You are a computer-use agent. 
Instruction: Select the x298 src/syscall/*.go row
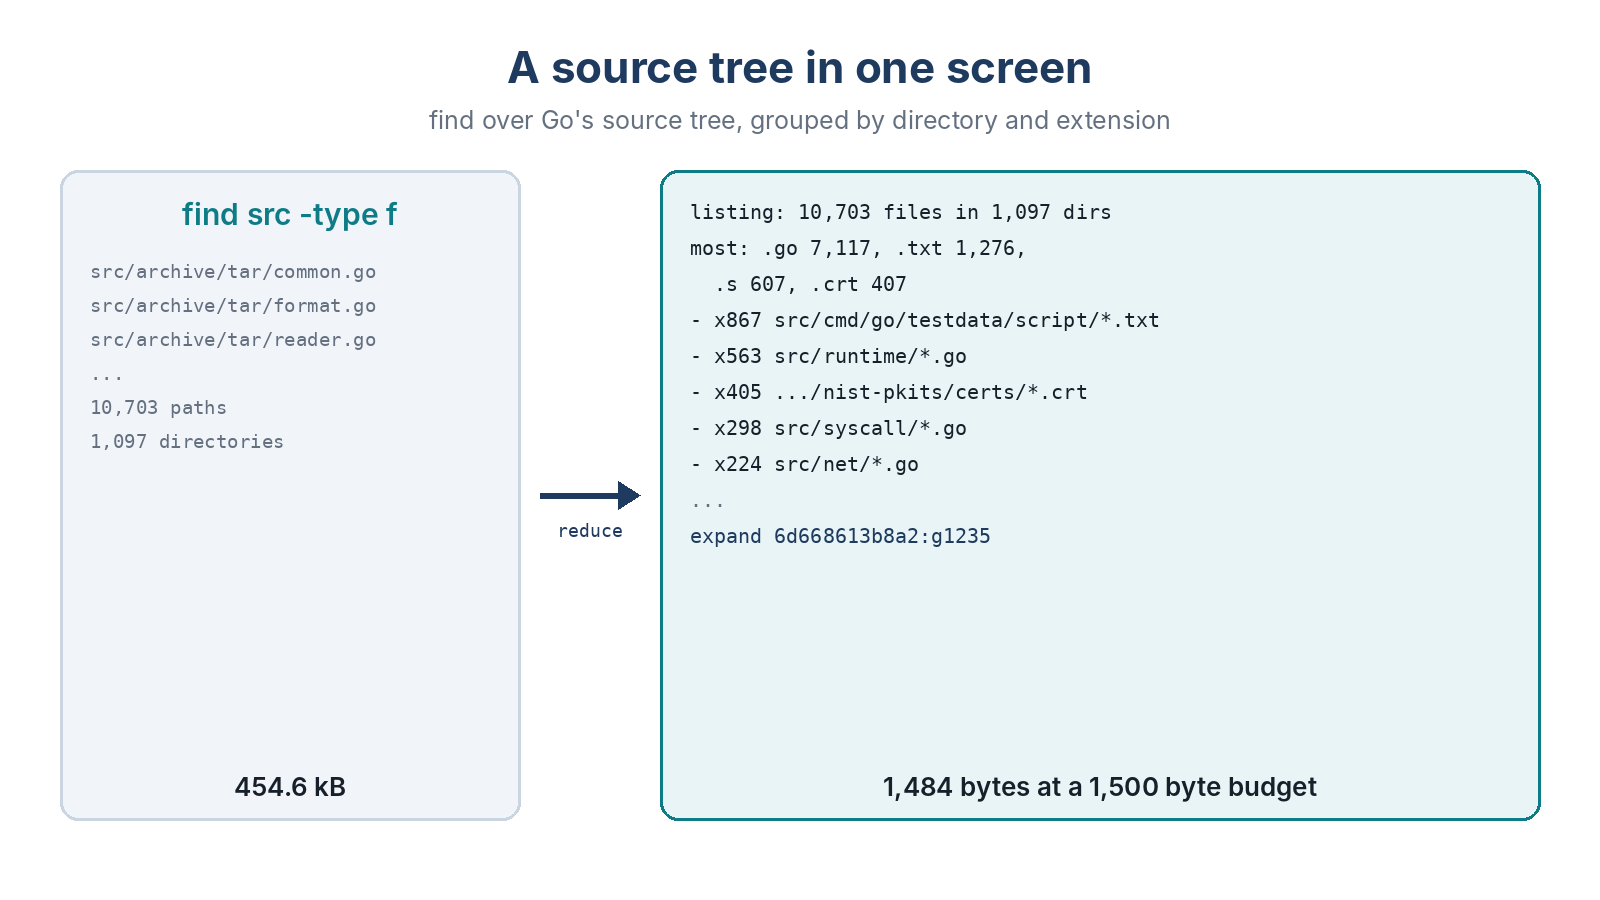click(x=828, y=428)
